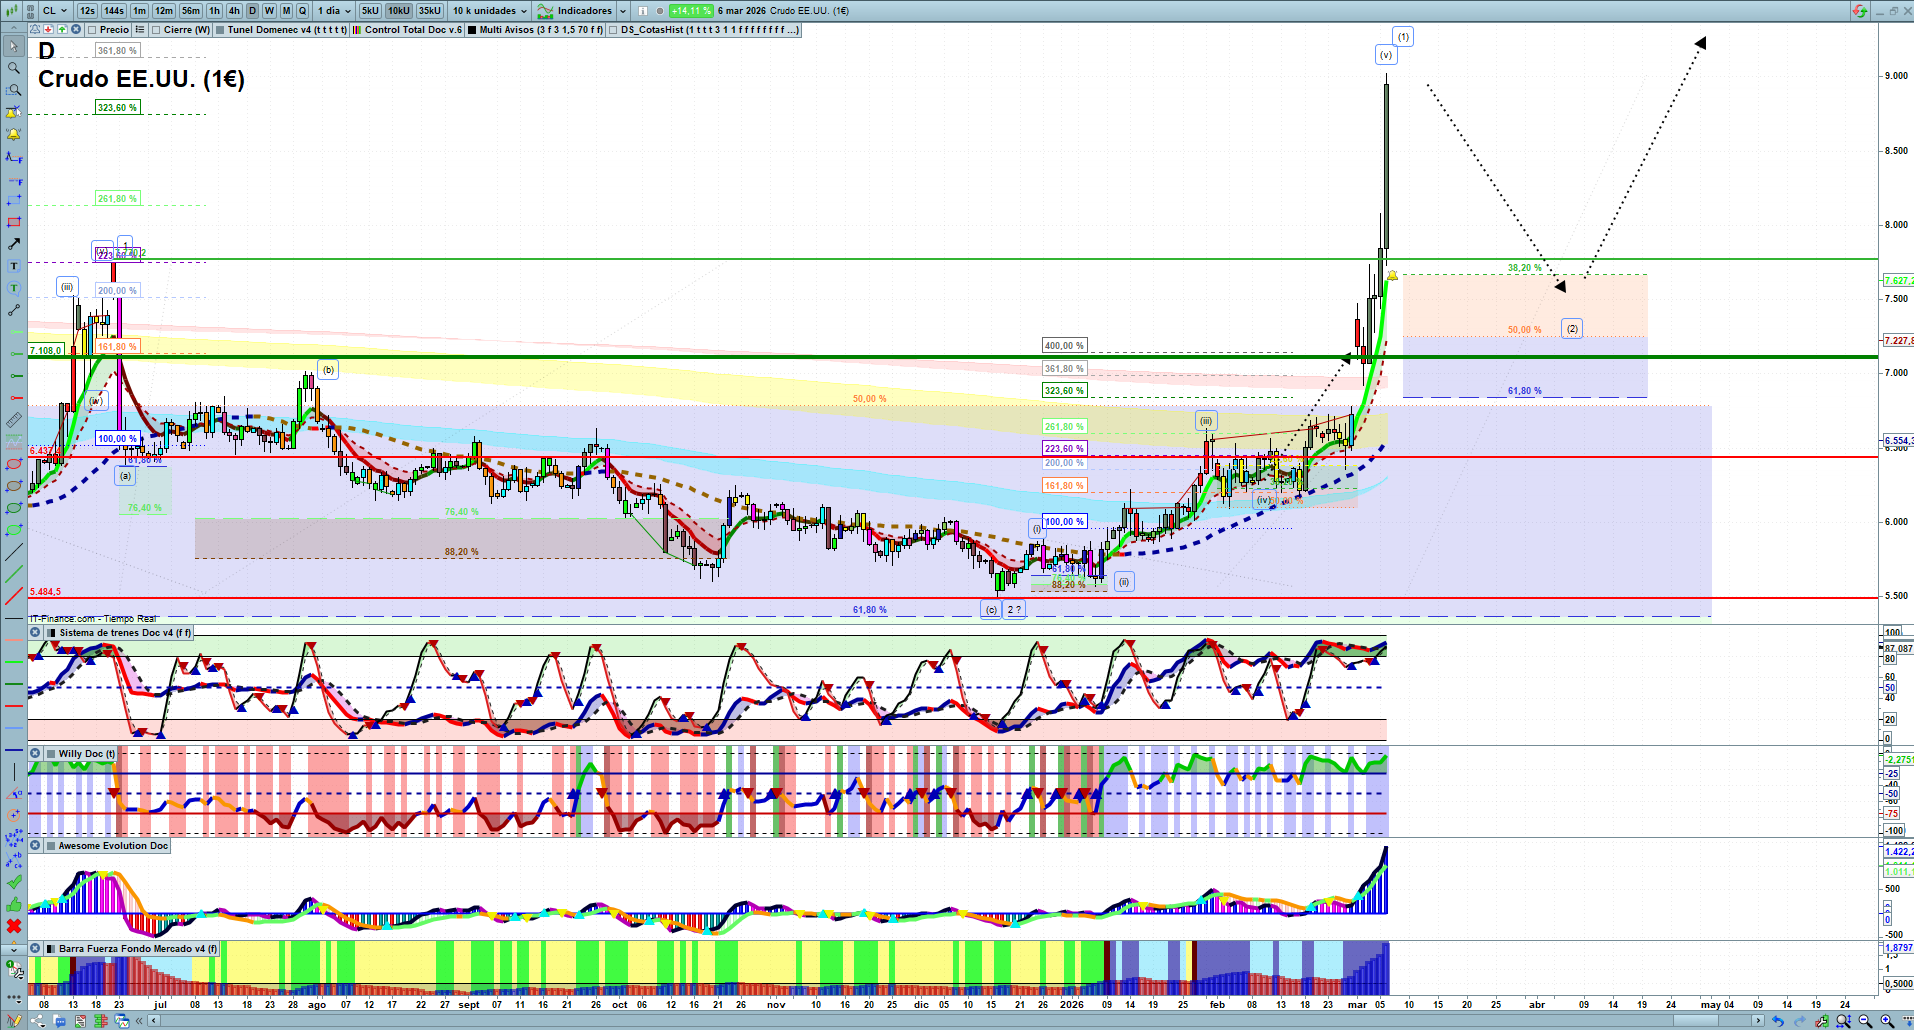Image resolution: width=1914 pixels, height=1030 pixels.
Task: Select the ruler measurement tool
Action: (x=14, y=420)
